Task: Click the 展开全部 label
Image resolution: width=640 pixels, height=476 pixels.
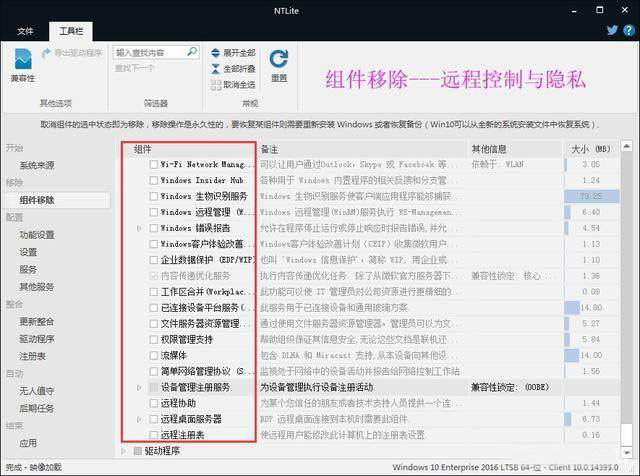Action: (239, 53)
